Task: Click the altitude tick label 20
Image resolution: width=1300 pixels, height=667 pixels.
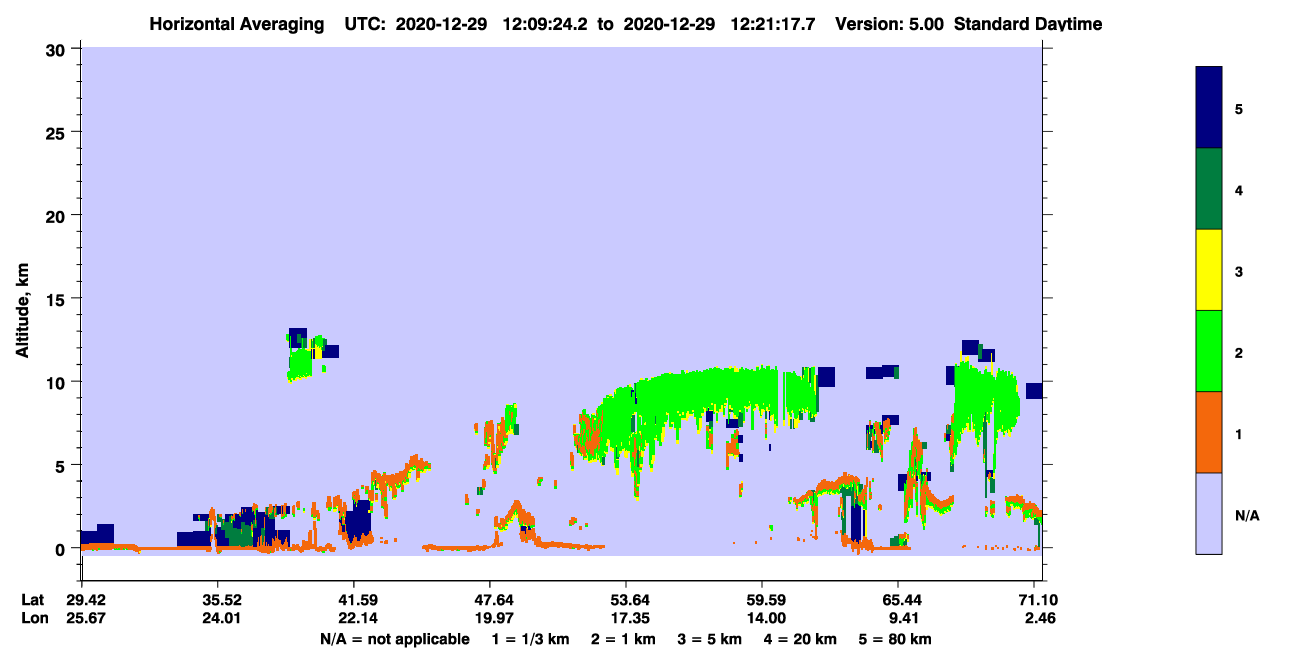Action: [x=56, y=215]
